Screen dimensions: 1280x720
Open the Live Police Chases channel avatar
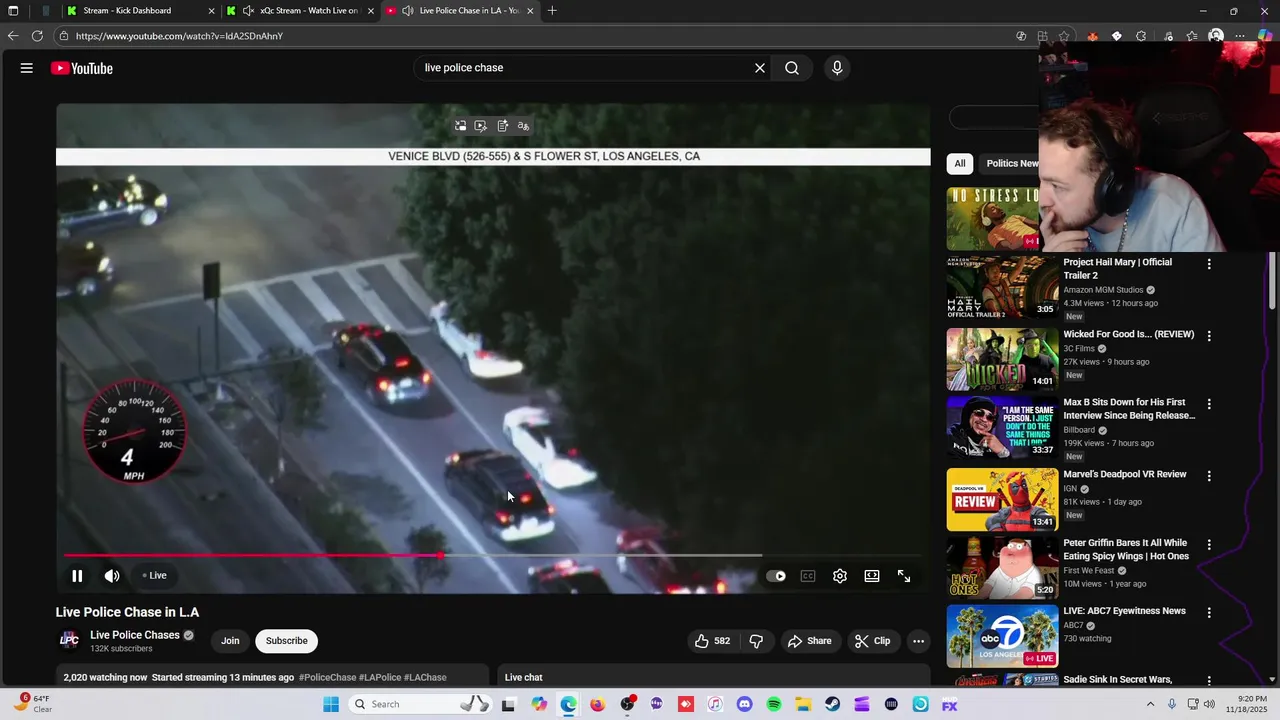point(69,640)
